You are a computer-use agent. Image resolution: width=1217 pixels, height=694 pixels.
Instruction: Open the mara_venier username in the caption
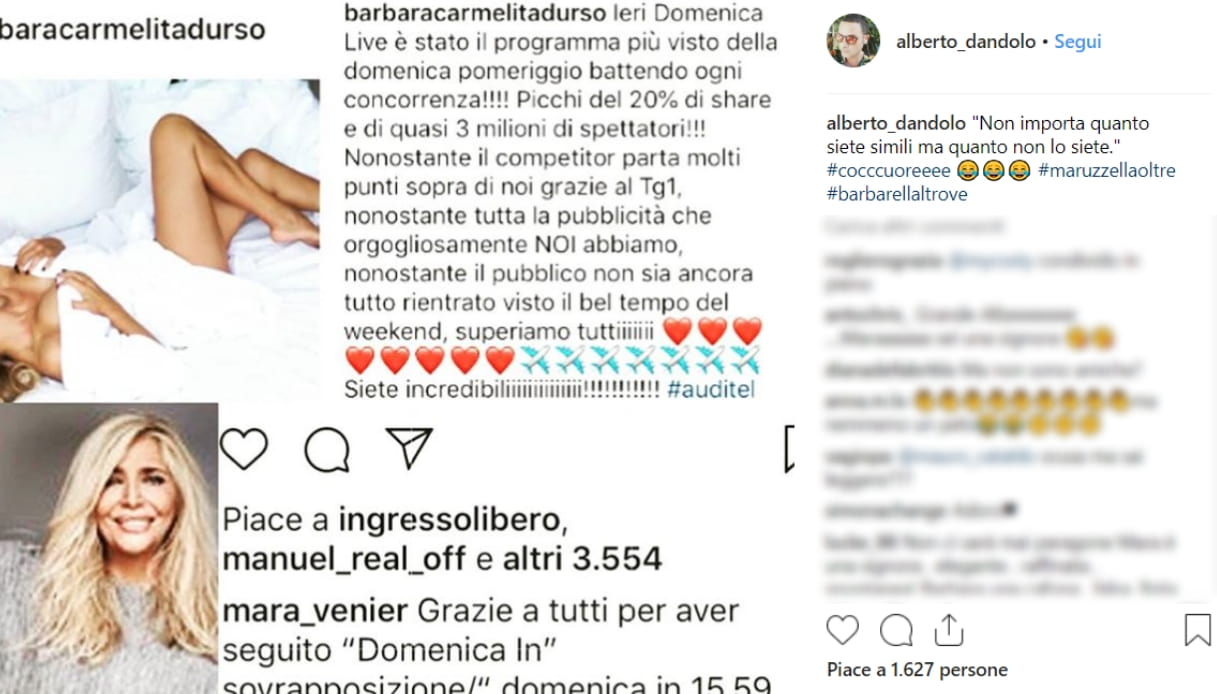click(314, 611)
